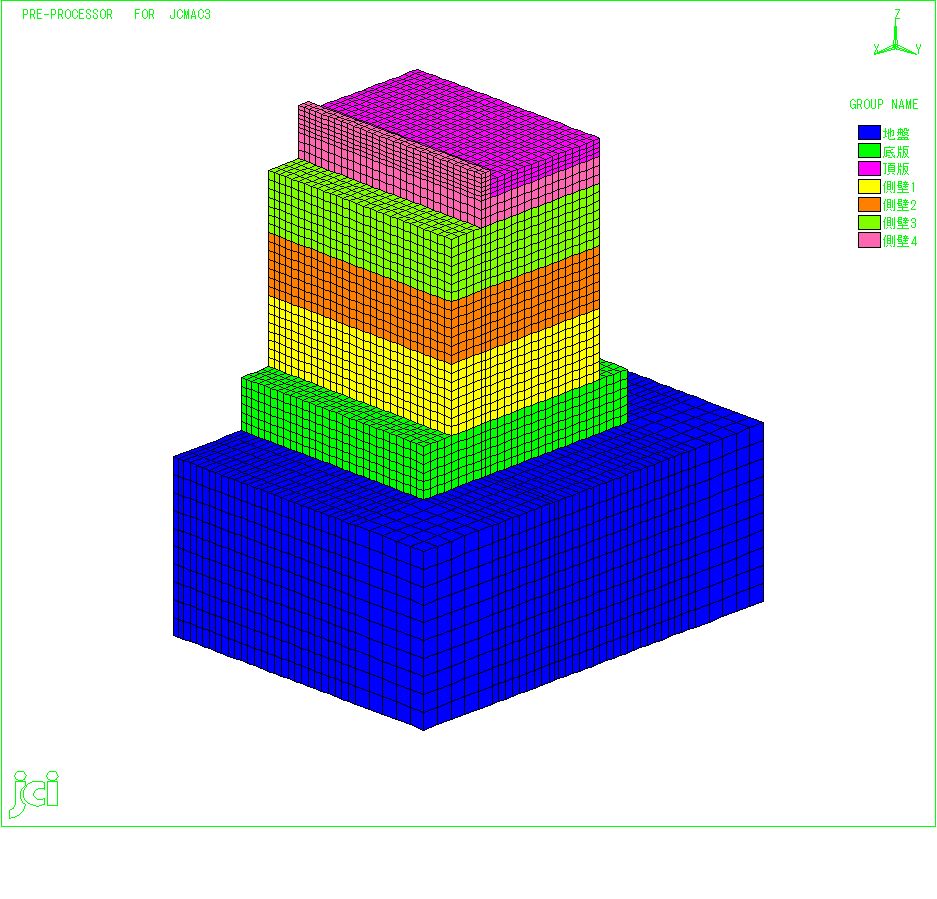937x899 pixels.
Task: Select the pink 側壁4 legend swatch
Action: coord(869,240)
